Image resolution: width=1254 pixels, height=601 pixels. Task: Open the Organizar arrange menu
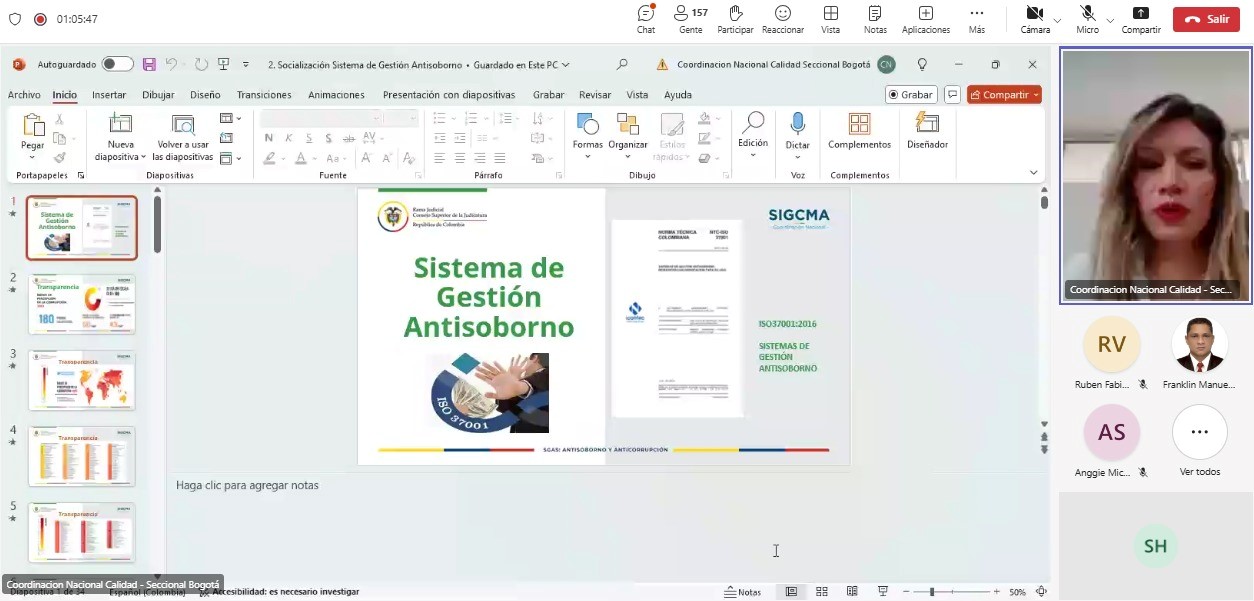(628, 134)
